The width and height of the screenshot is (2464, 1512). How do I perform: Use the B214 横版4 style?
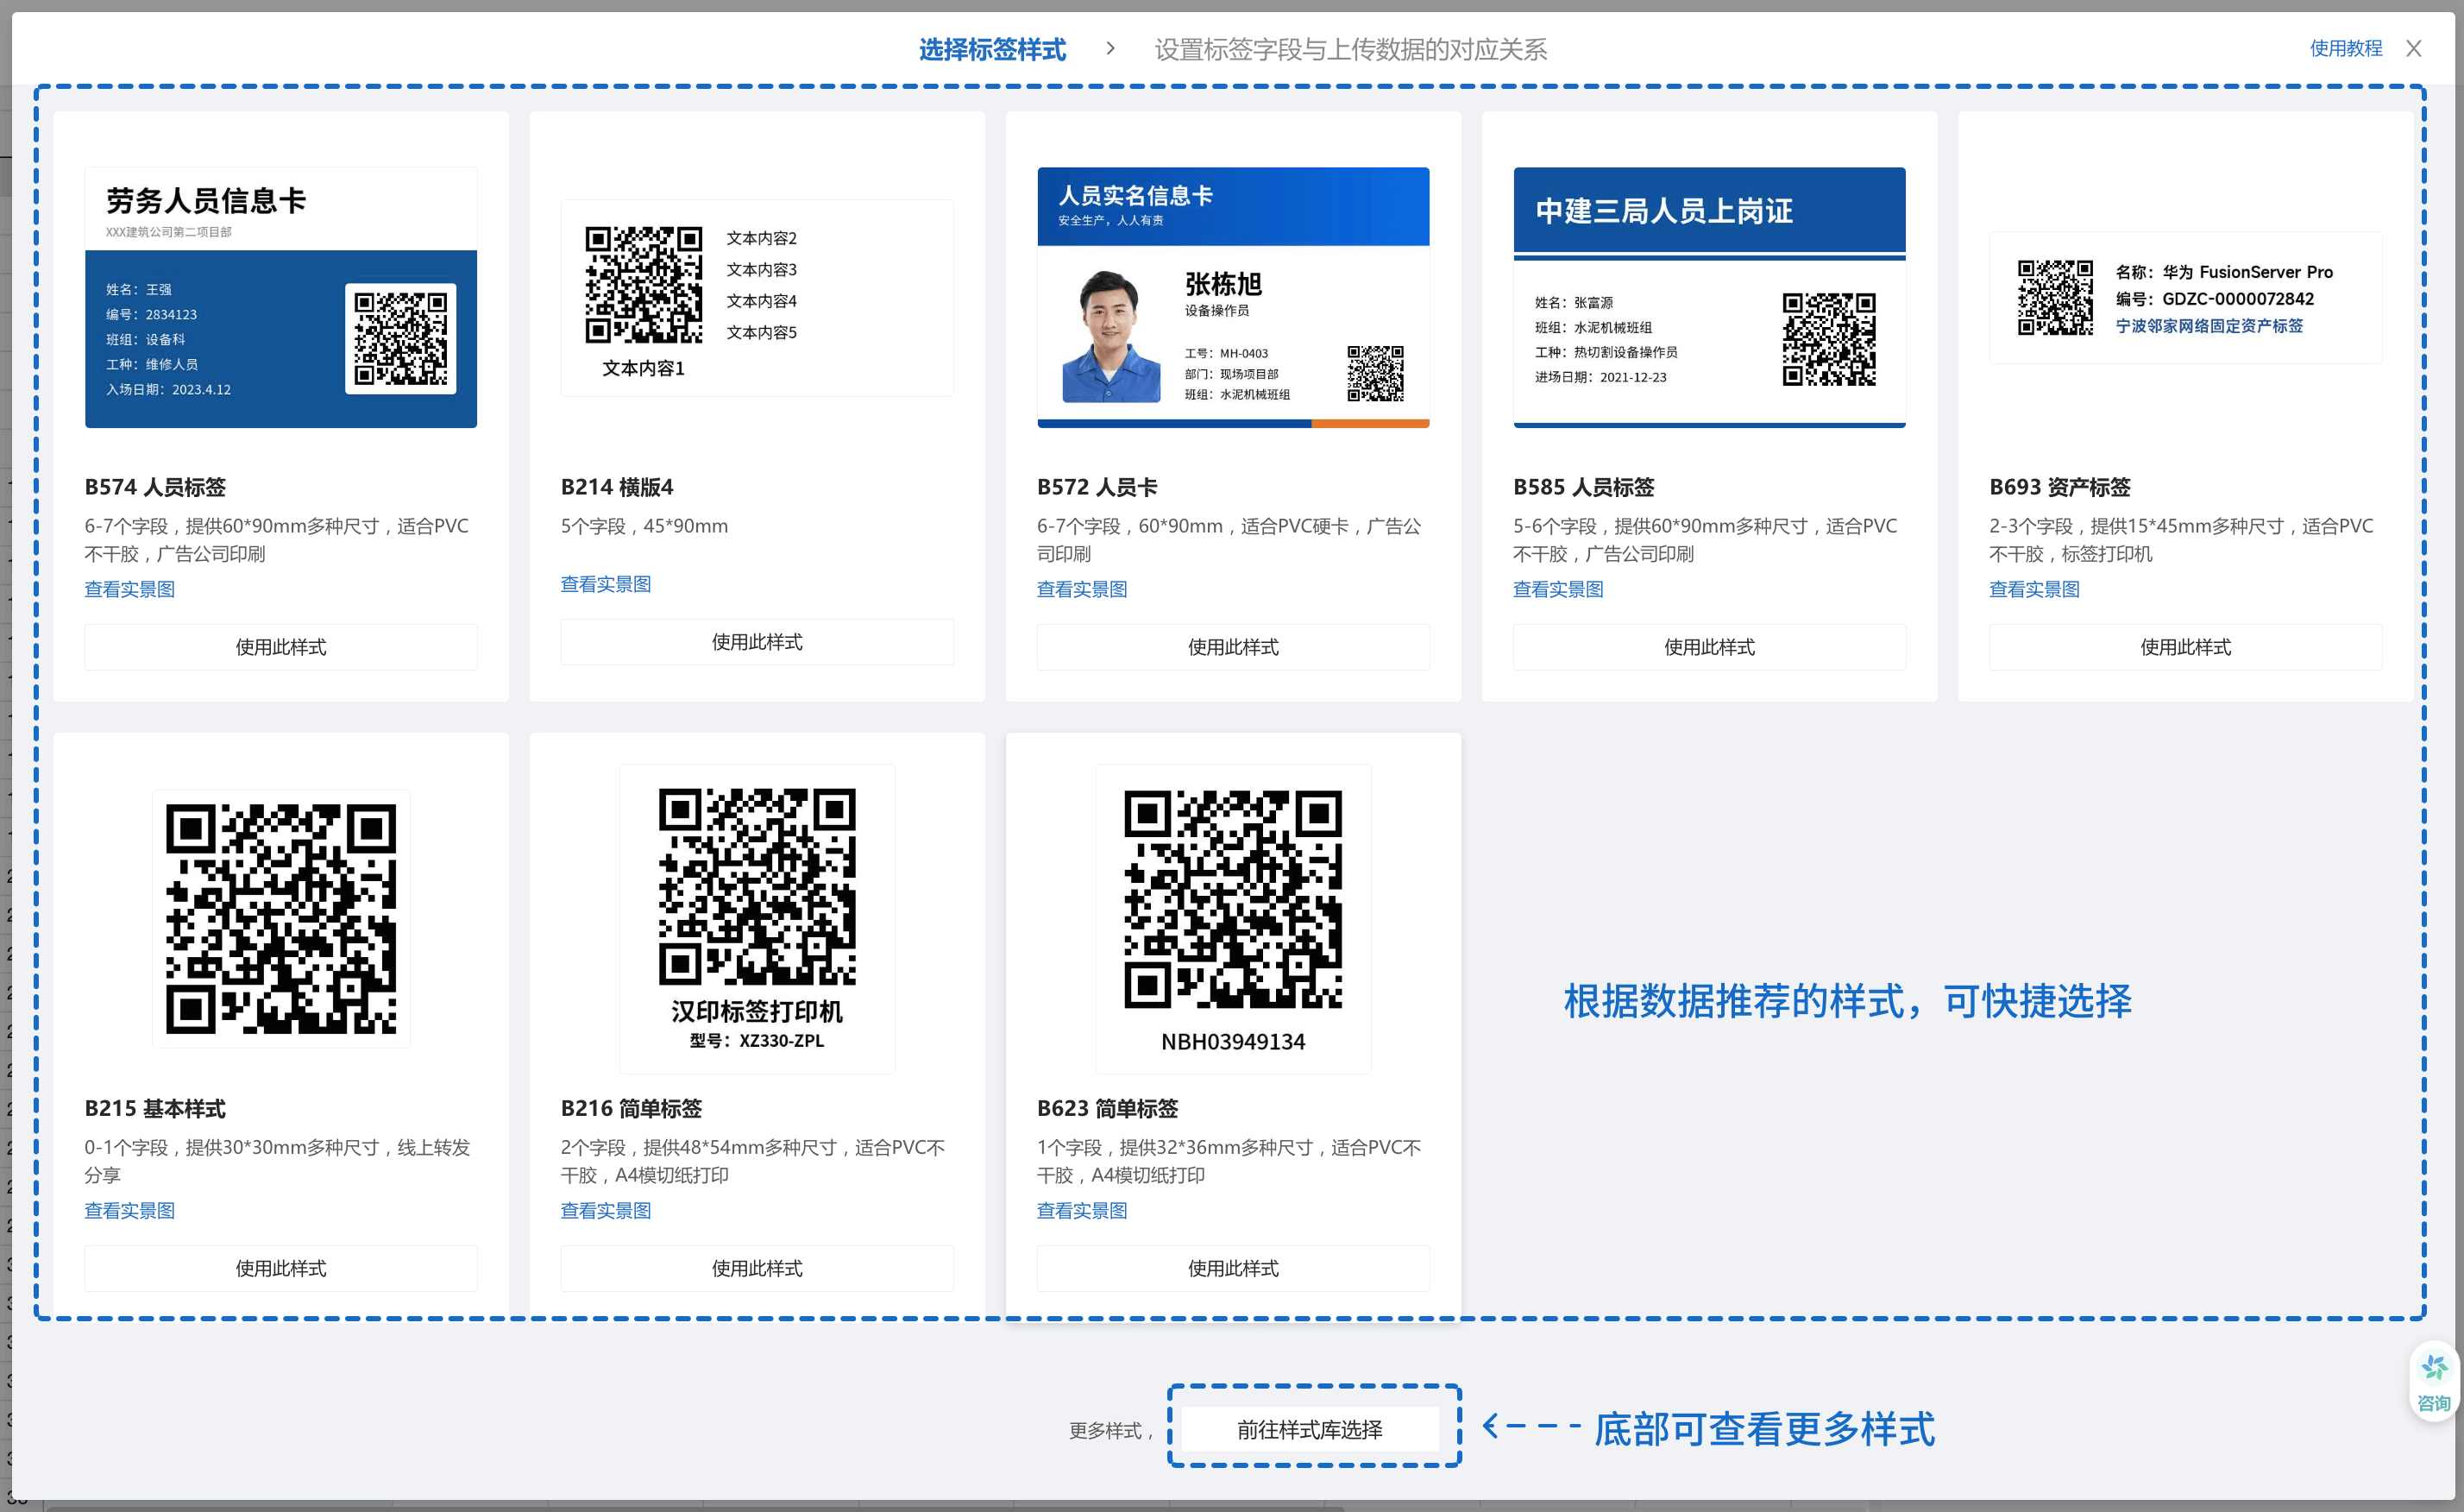coord(757,642)
